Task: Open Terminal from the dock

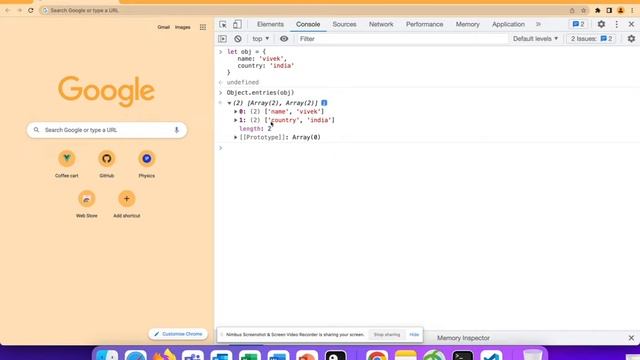Action: click(x=462, y=355)
